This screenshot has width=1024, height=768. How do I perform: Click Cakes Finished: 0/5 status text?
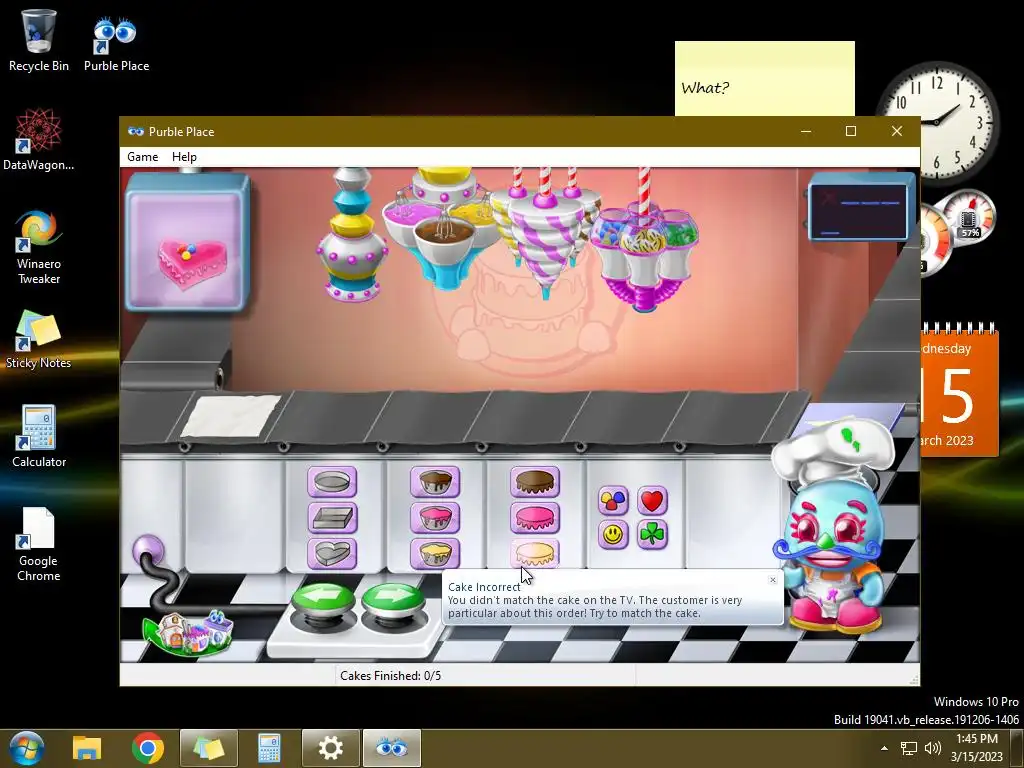click(391, 676)
